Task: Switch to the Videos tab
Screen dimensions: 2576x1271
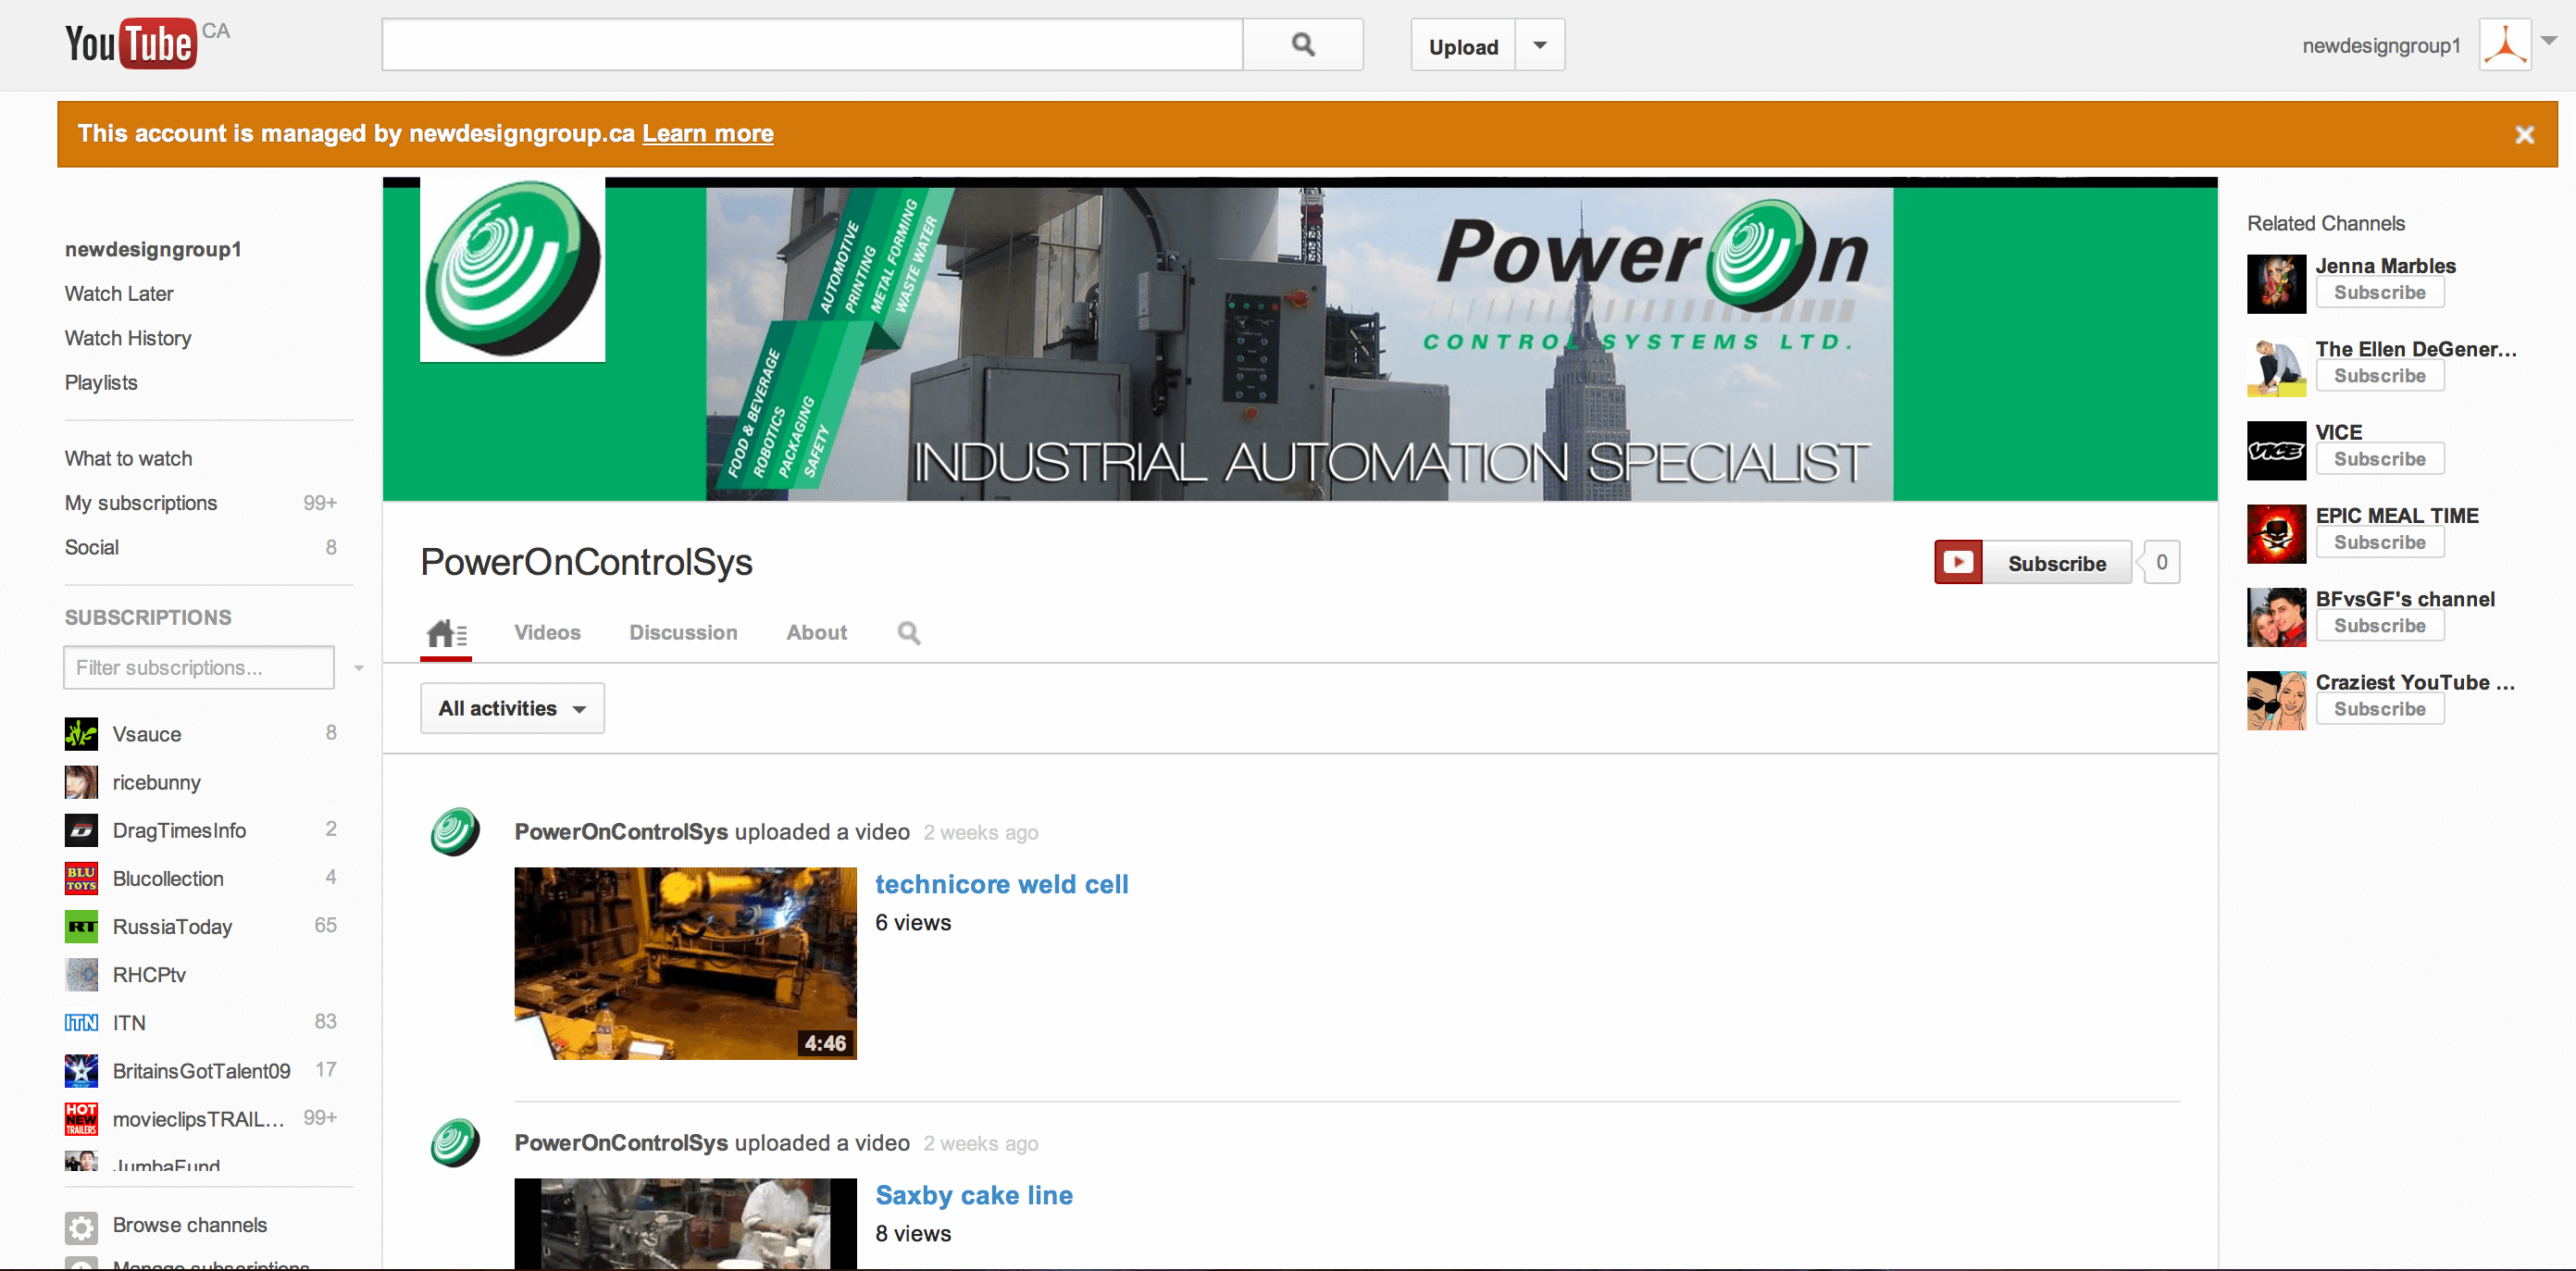Action: (x=547, y=633)
